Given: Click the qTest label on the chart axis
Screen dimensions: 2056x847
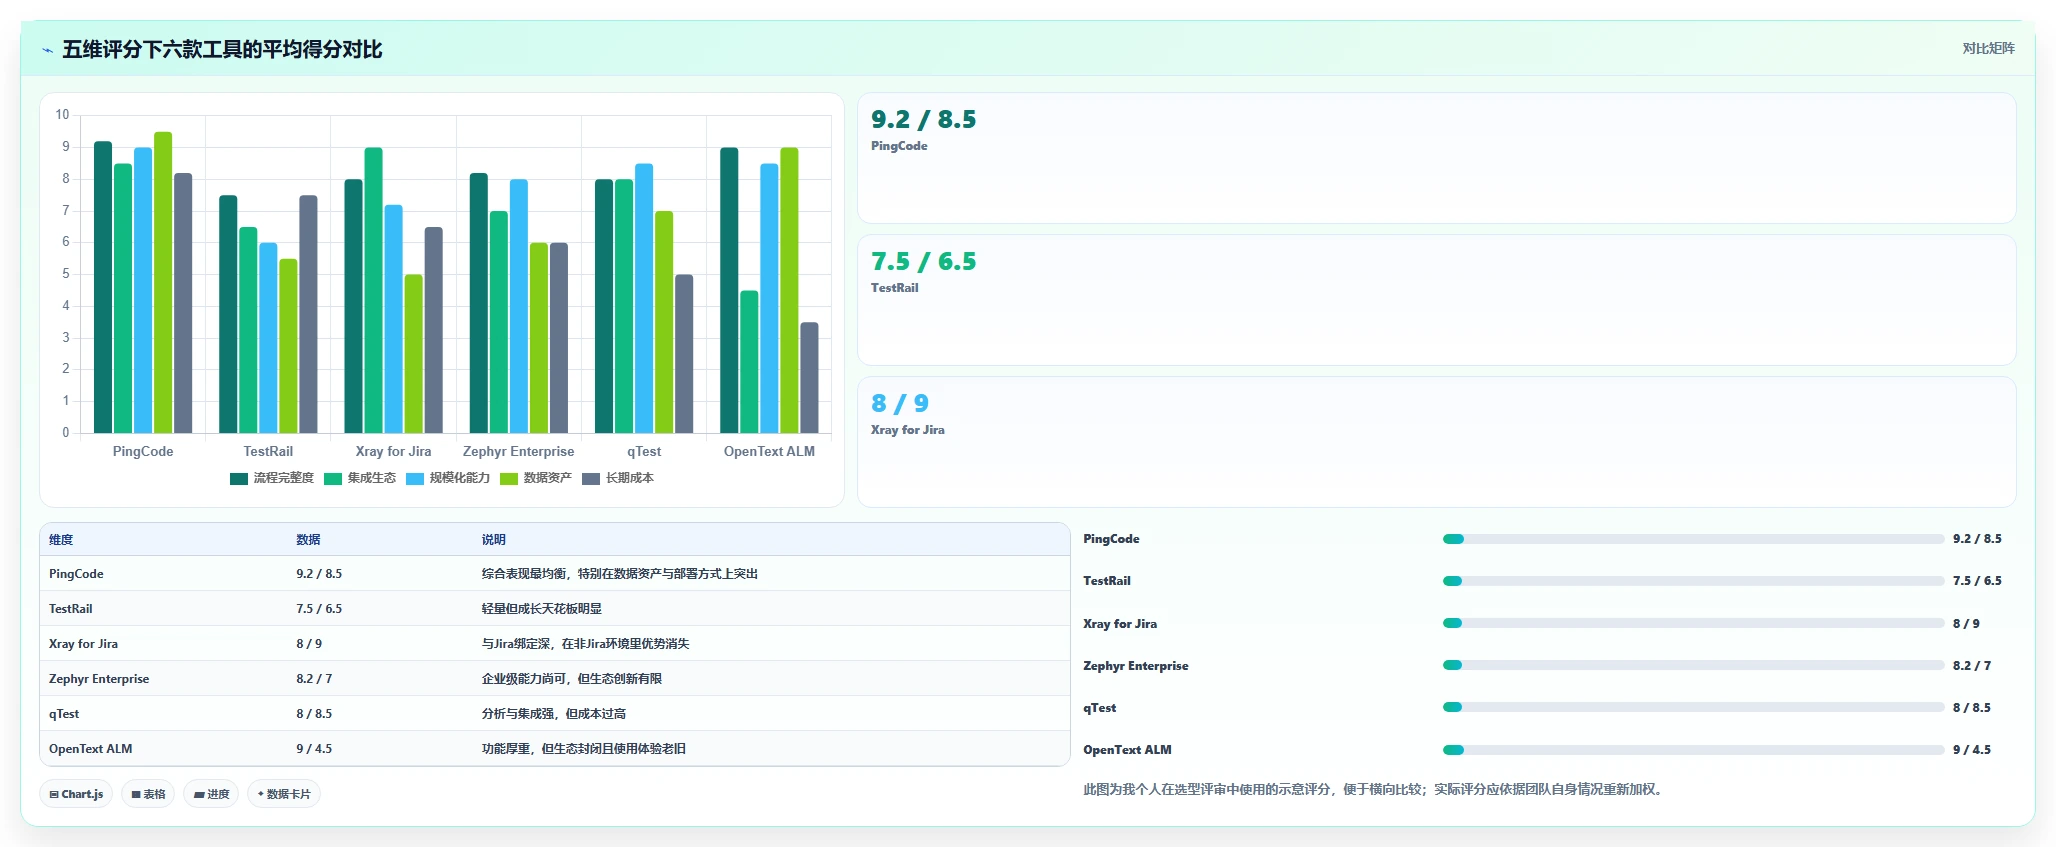Looking at the screenshot, I should pos(644,452).
